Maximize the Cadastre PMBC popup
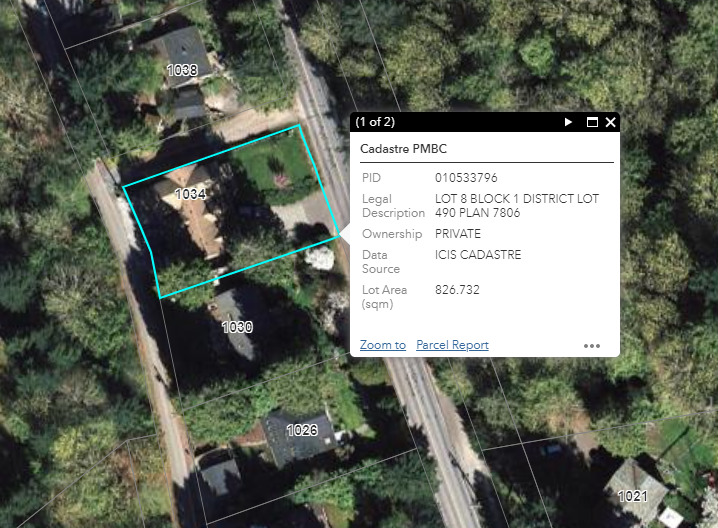 [592, 122]
